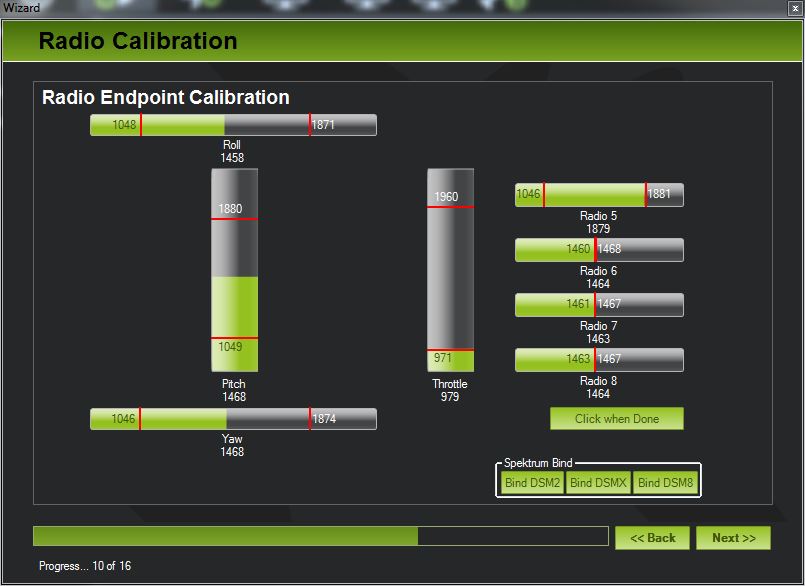
Task: Click the Radio 7 value 1463
Action: pyautogui.click(x=598, y=339)
